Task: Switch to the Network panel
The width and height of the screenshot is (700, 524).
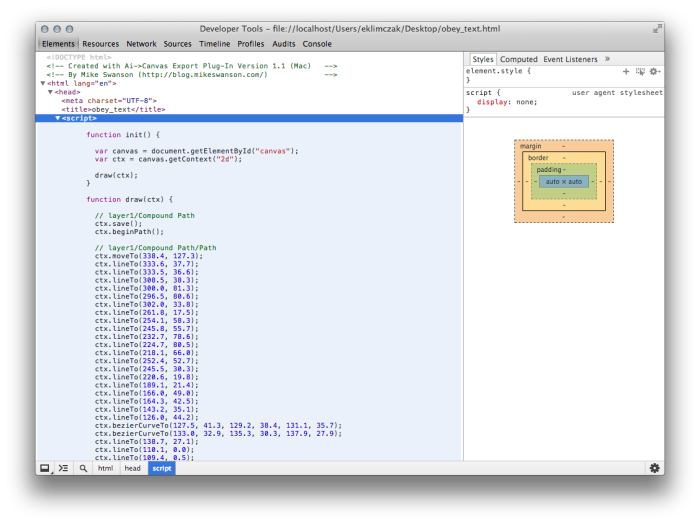Action: [x=141, y=44]
